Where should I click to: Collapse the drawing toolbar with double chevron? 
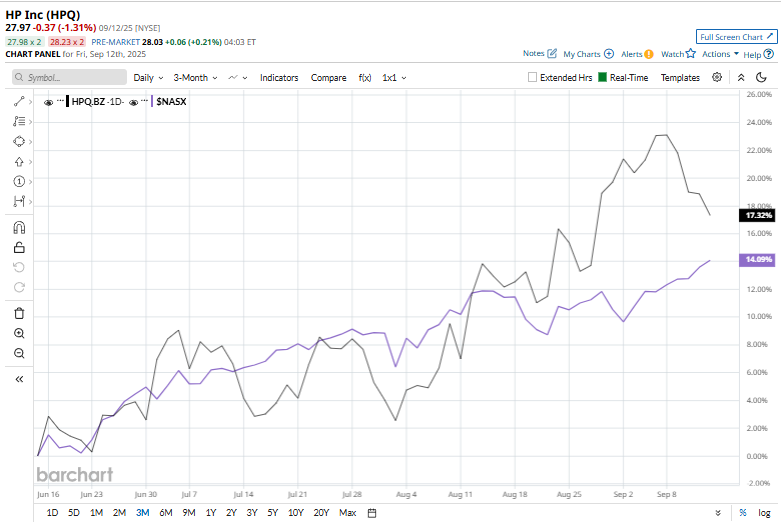click(19, 379)
